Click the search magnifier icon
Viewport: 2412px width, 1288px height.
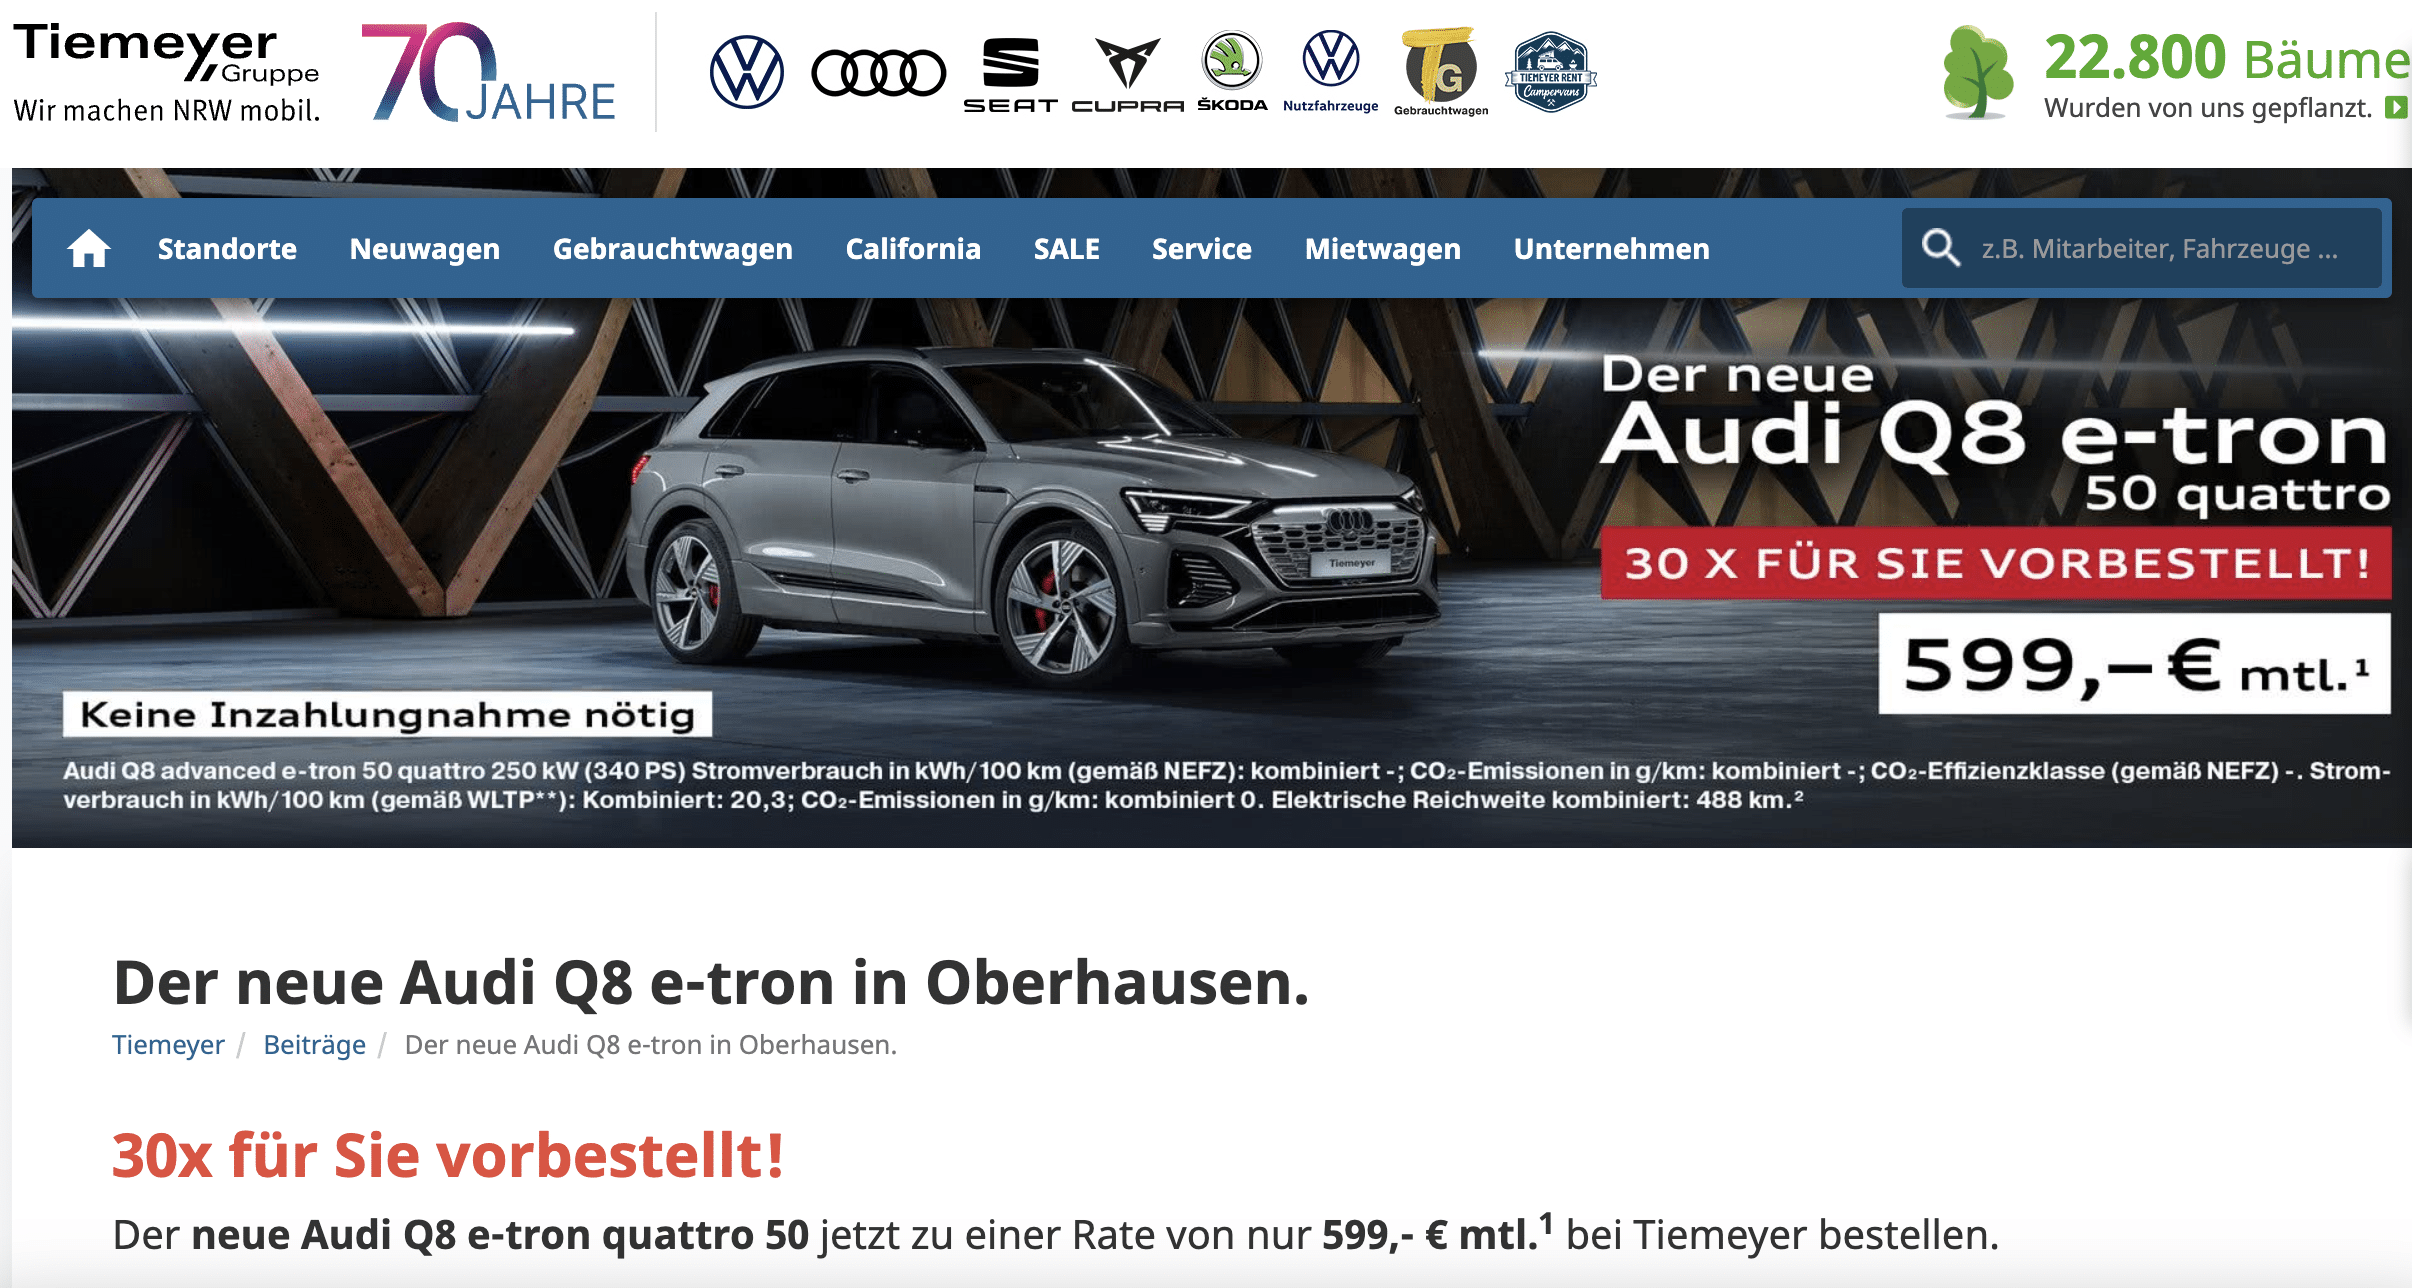[1940, 248]
